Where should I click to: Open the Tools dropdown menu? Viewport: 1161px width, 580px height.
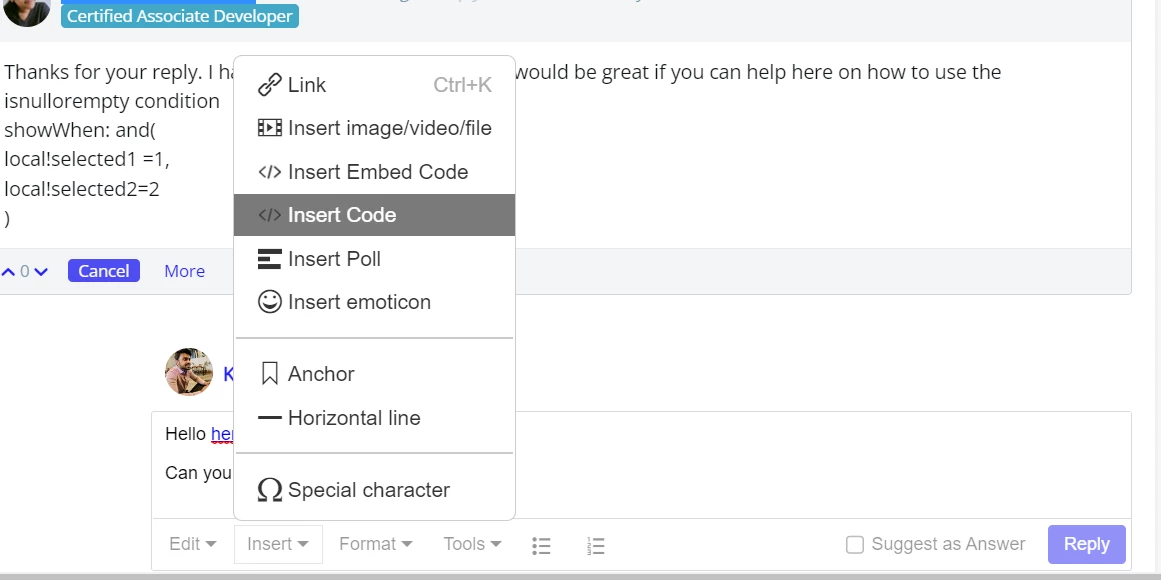coord(472,544)
